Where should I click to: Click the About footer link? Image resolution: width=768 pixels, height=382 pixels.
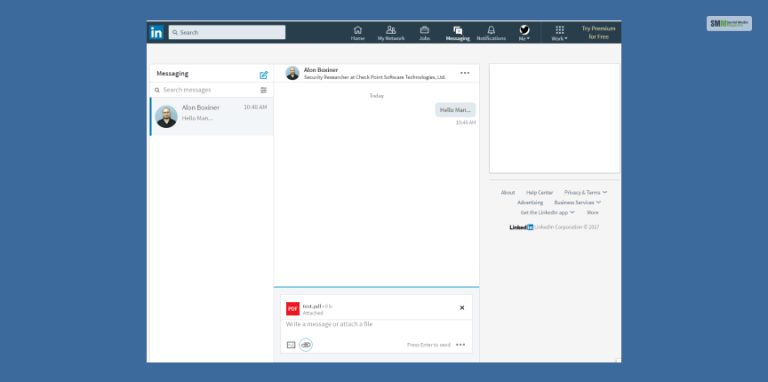tap(507, 192)
